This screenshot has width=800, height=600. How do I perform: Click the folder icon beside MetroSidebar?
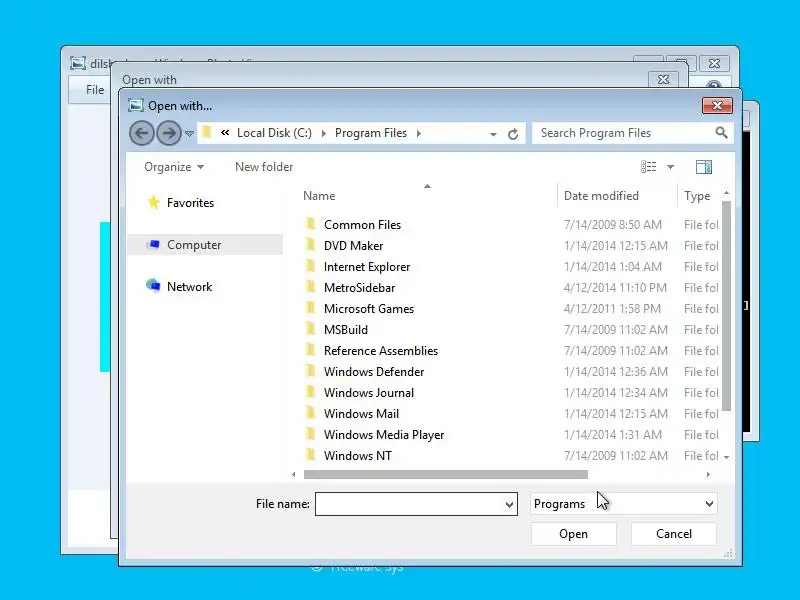pos(310,287)
